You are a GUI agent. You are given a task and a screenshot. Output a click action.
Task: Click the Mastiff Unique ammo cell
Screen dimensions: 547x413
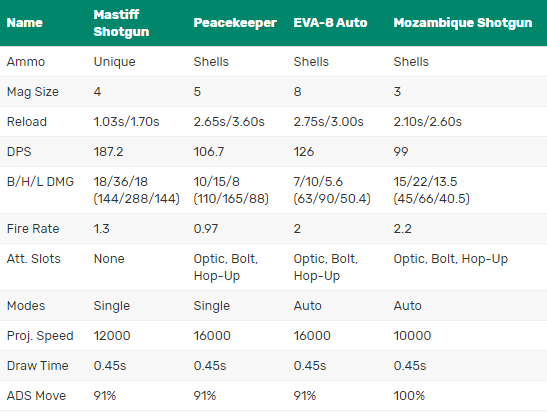(x=114, y=62)
